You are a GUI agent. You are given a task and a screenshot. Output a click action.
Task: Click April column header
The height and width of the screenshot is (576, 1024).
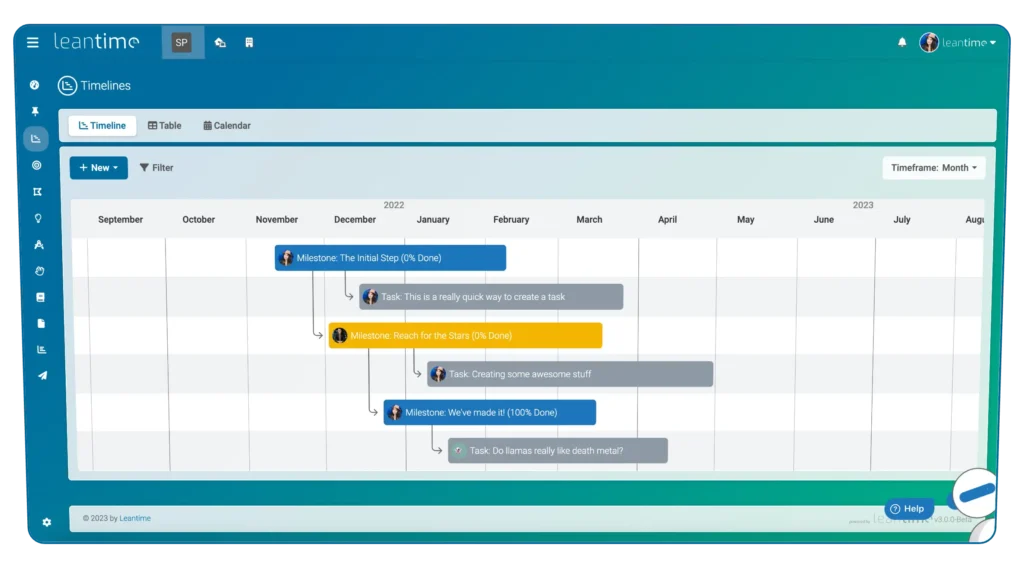pyautogui.click(x=667, y=219)
